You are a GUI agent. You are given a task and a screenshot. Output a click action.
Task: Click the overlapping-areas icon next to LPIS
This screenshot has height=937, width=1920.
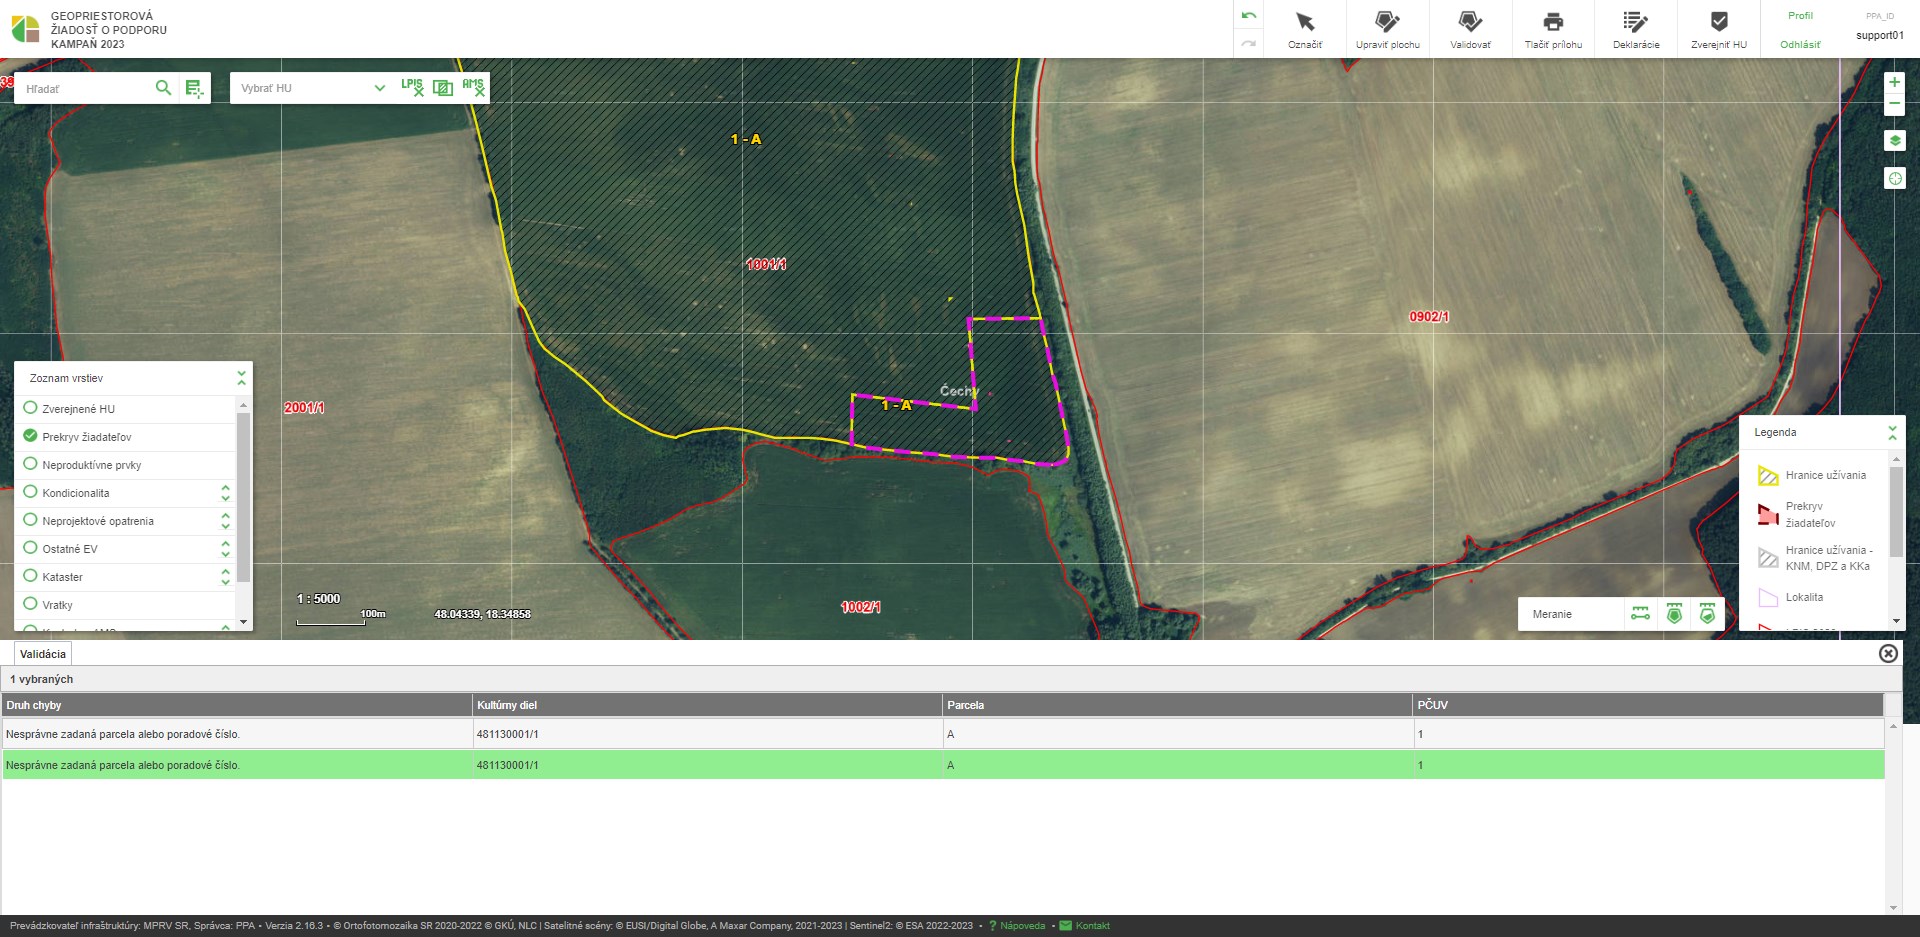pyautogui.click(x=442, y=88)
